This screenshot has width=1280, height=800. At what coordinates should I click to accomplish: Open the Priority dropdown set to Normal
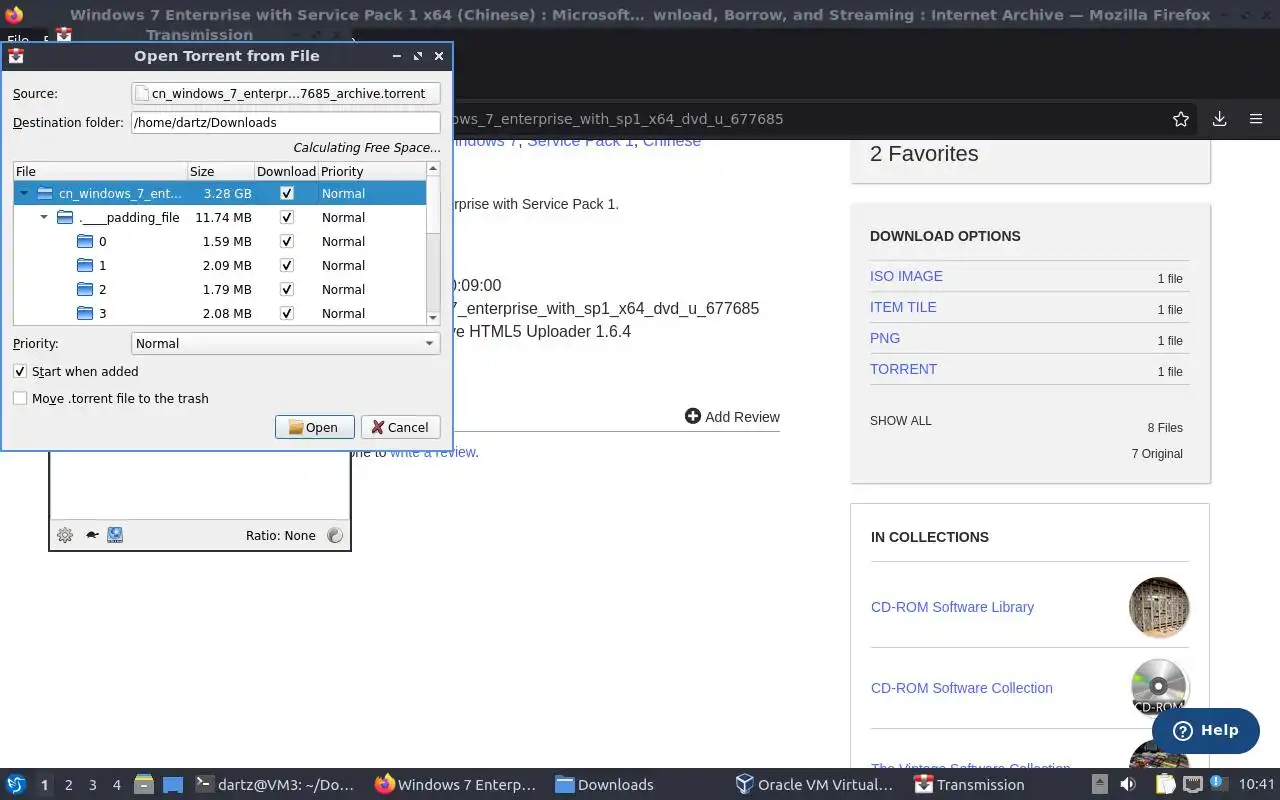click(x=286, y=343)
